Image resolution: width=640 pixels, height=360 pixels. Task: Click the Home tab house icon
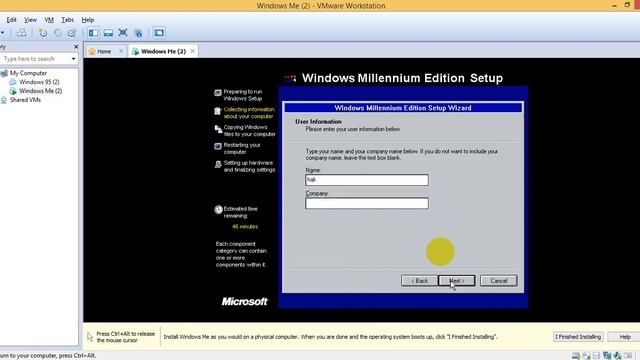coord(92,51)
